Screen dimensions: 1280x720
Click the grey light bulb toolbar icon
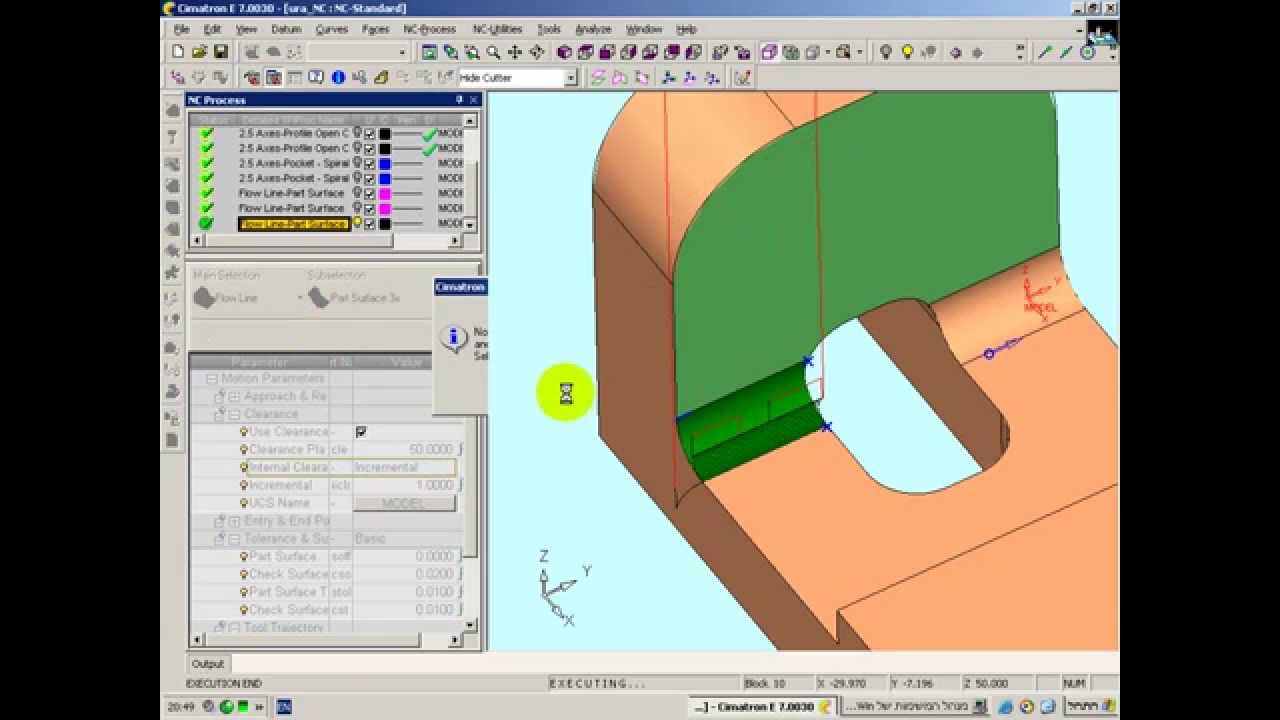pyautogui.click(x=885, y=52)
